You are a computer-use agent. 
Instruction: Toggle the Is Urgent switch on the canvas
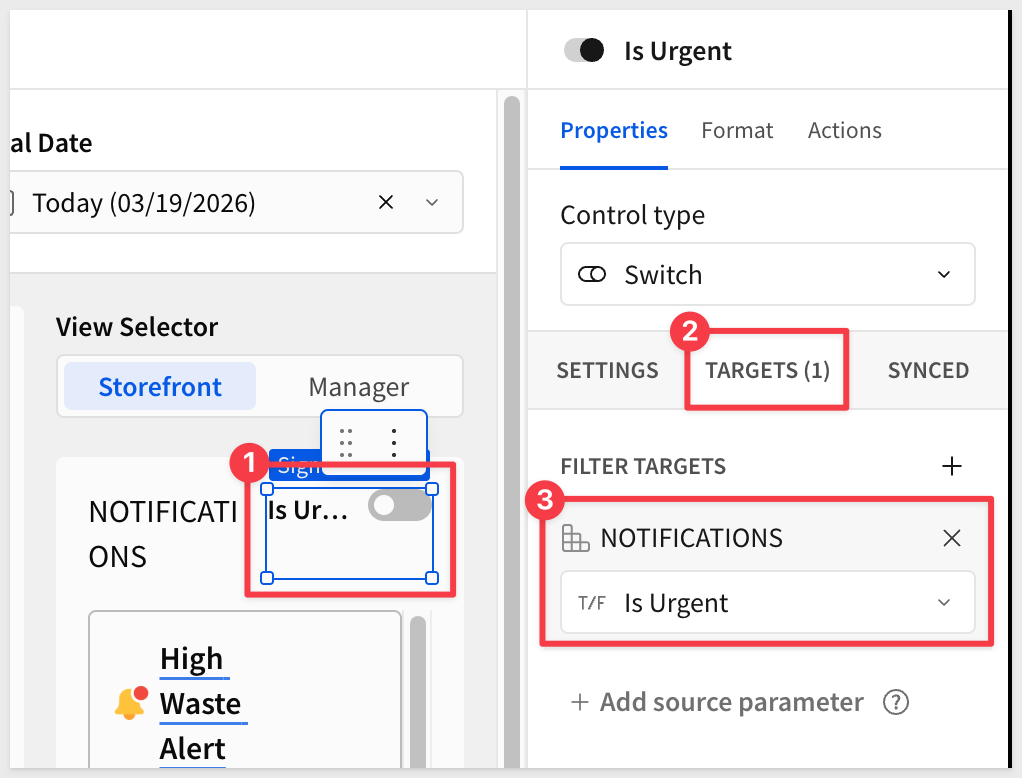[399, 506]
